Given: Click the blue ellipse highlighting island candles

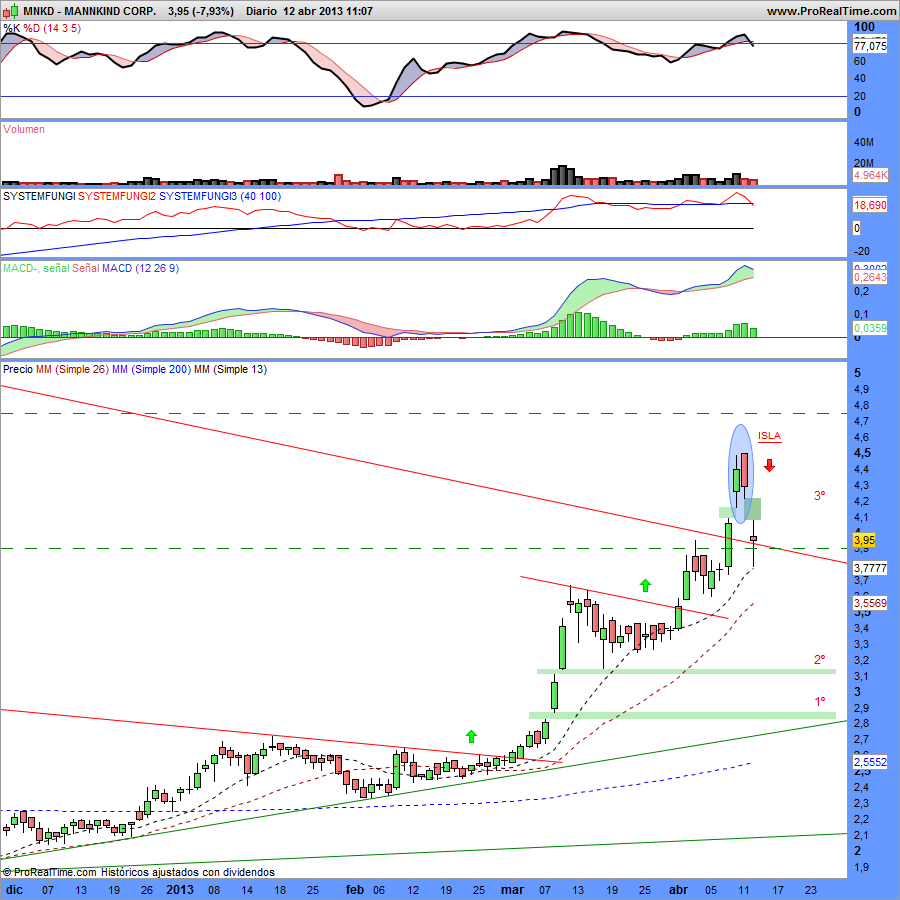Looking at the screenshot, I should pos(740,474).
